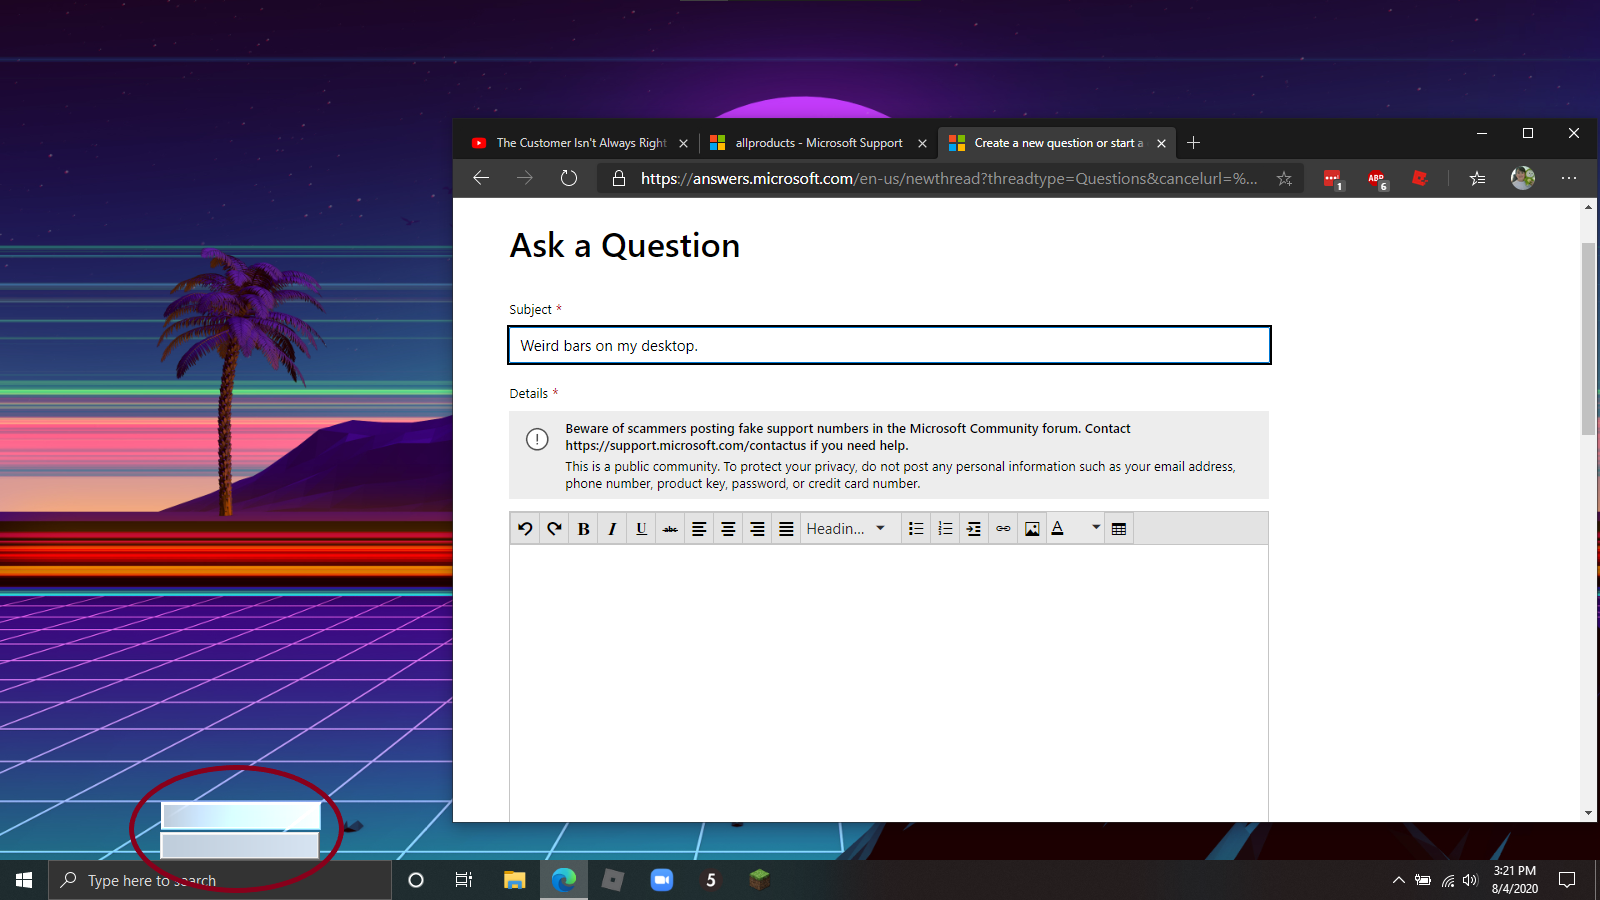Viewport: 1600px width, 900px height.
Task: Toggle strikethrough formatting
Action: (x=670, y=529)
